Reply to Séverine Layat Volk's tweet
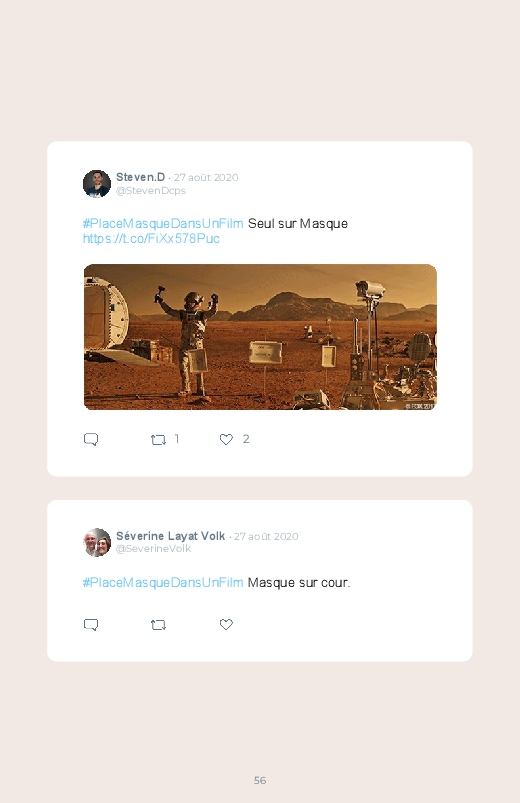Viewport: 520px width, 803px height. click(x=91, y=625)
